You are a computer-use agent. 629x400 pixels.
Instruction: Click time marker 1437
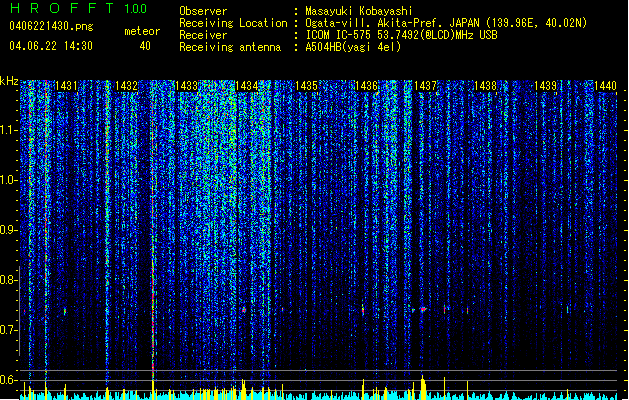pos(425,86)
